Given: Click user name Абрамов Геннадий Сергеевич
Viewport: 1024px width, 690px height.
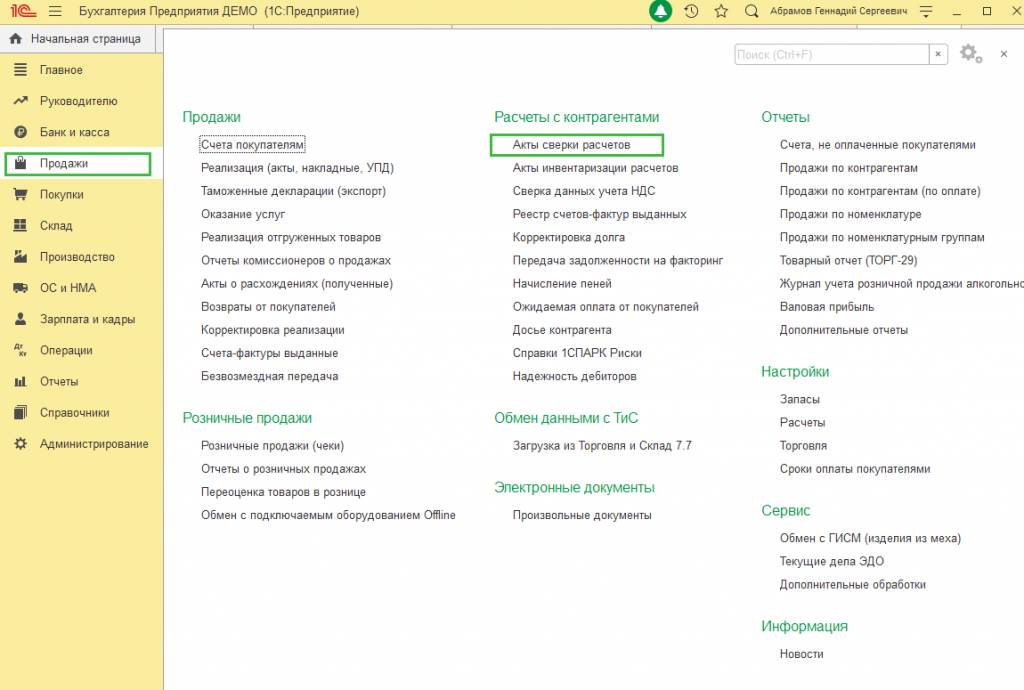Looking at the screenshot, I should (839, 11).
